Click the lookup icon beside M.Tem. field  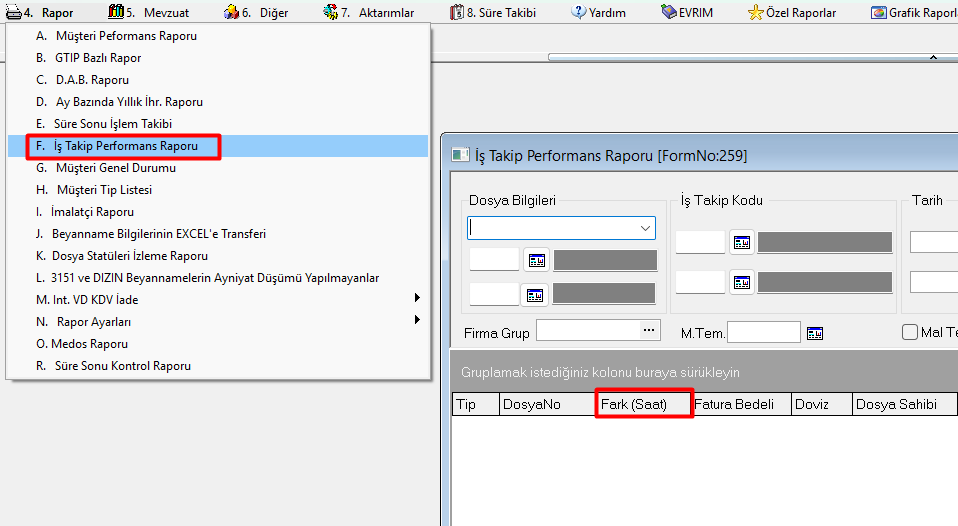[814, 333]
